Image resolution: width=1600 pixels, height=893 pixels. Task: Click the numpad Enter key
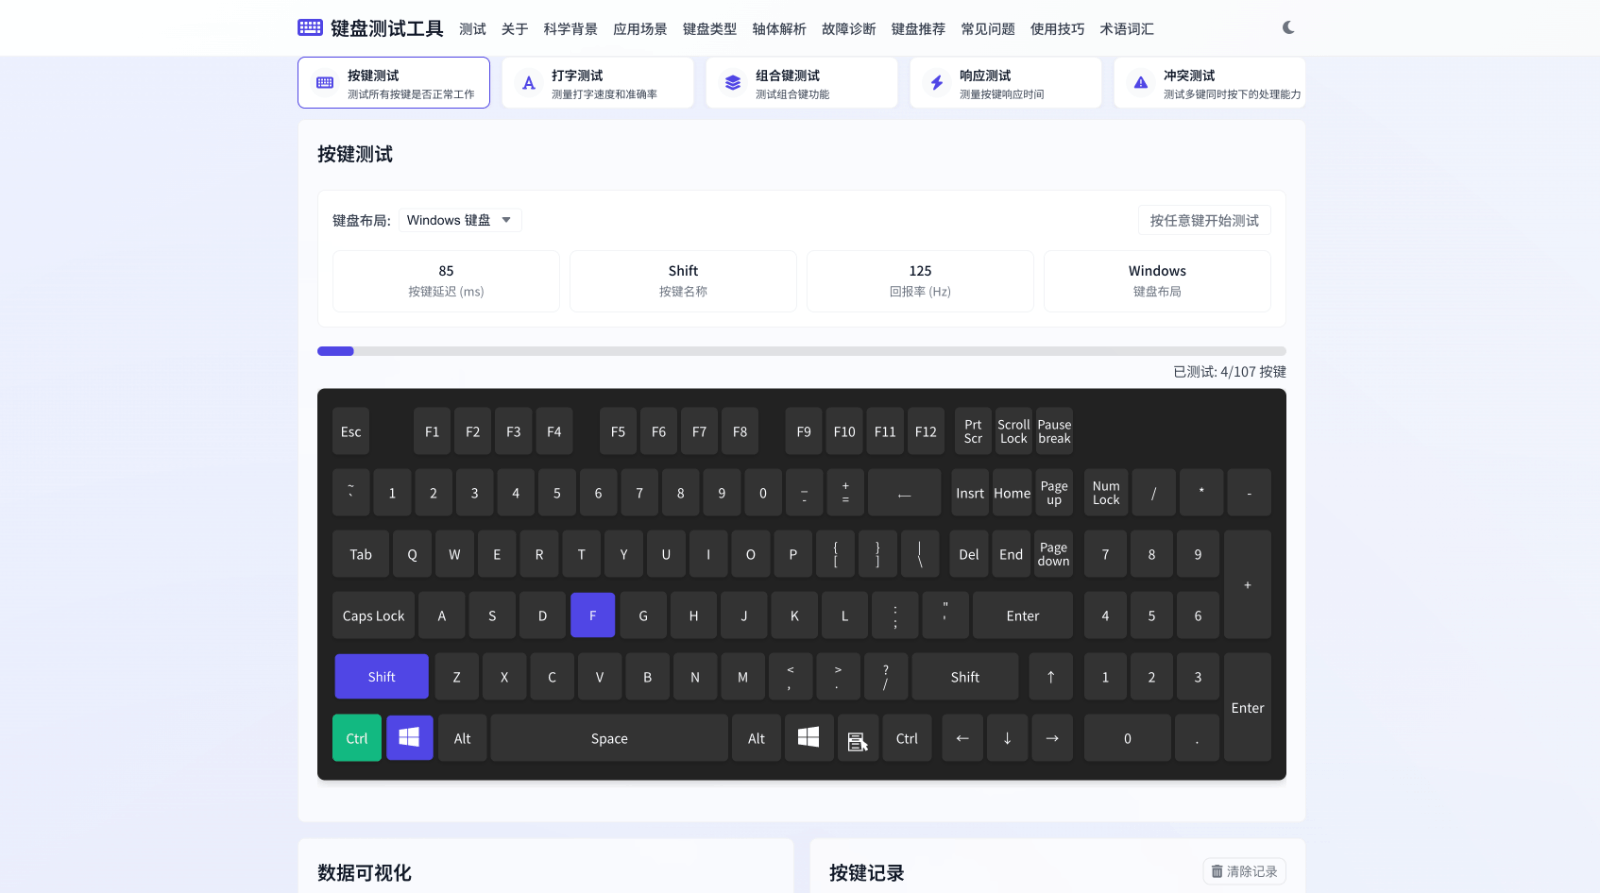[x=1247, y=707]
